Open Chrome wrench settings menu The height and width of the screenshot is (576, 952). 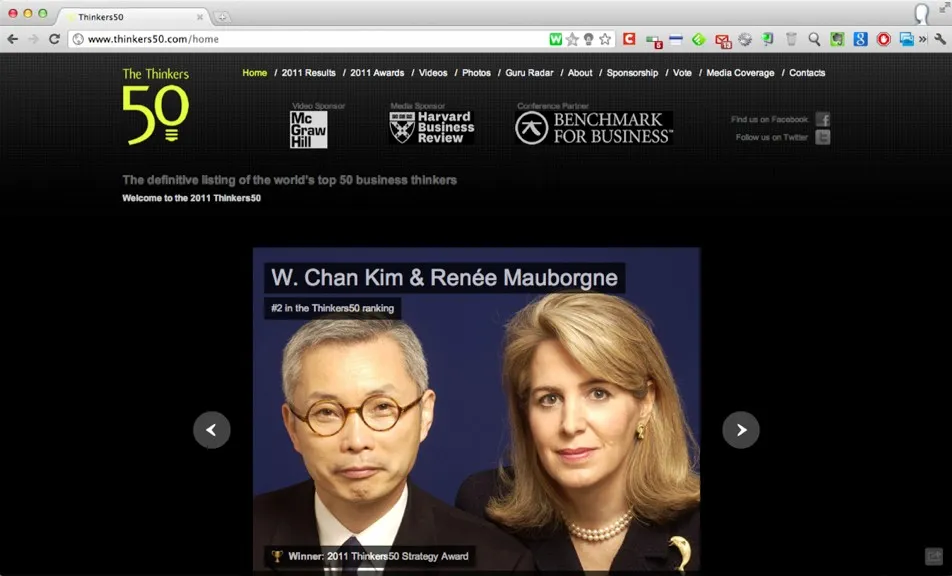pyautogui.click(x=940, y=39)
